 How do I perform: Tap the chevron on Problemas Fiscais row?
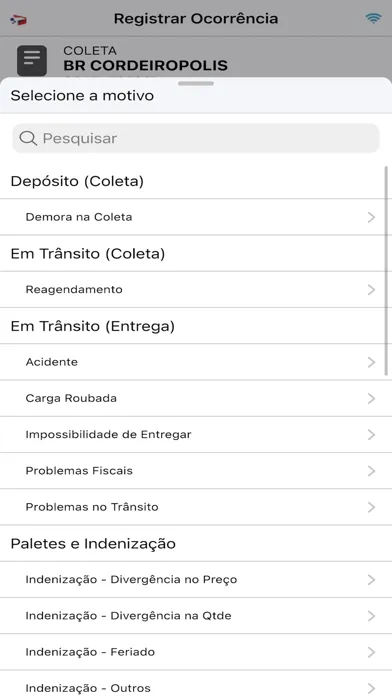tap(372, 471)
